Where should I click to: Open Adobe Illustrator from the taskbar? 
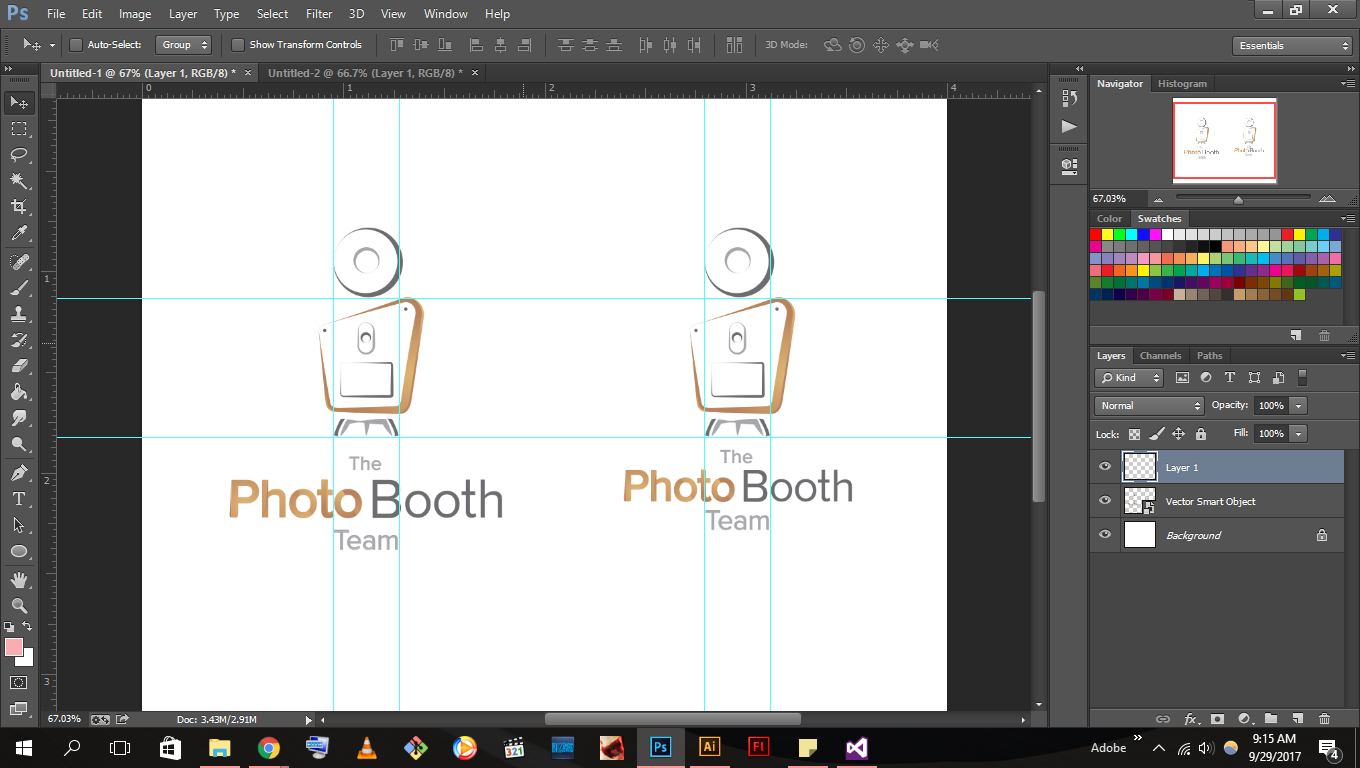point(708,747)
